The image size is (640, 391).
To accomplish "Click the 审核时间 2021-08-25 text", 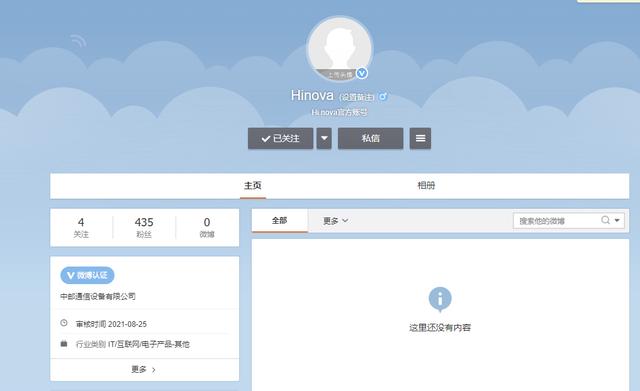I will click(x=111, y=324).
